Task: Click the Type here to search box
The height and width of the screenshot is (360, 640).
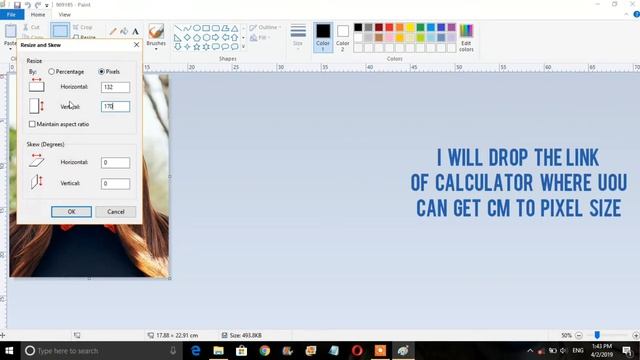Action: (x=100, y=351)
